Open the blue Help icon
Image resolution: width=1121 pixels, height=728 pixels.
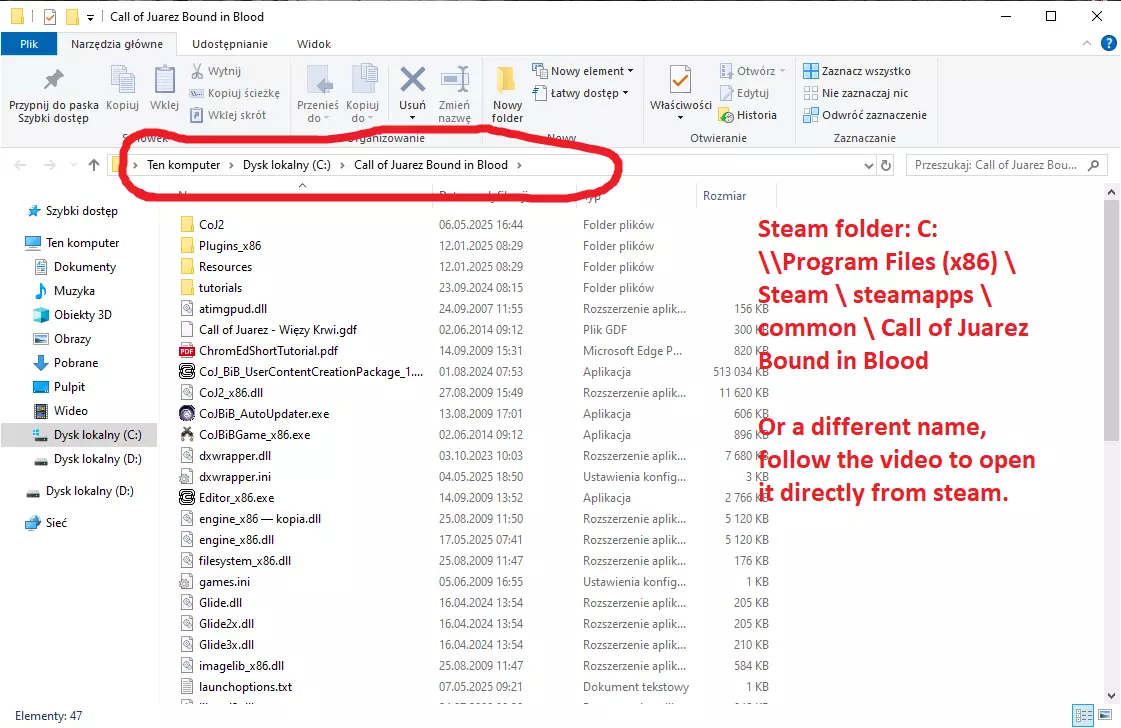click(1108, 44)
